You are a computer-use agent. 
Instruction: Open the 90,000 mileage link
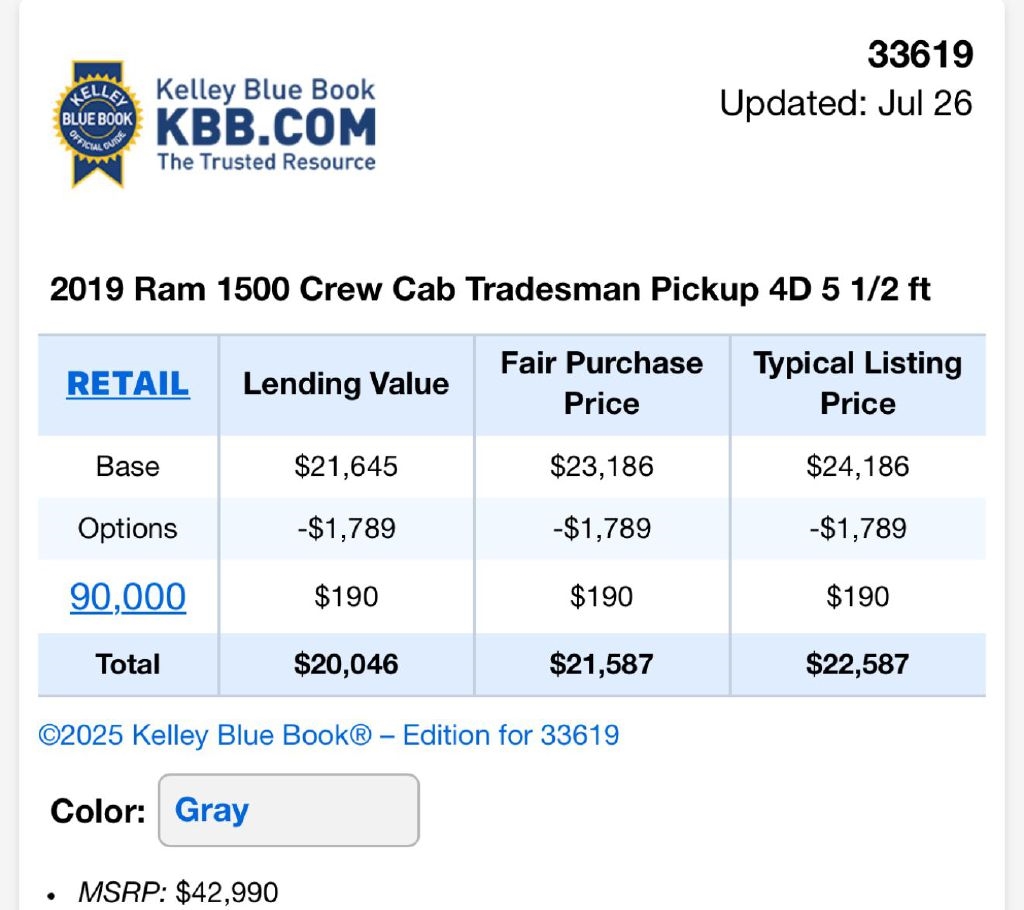pos(128,597)
